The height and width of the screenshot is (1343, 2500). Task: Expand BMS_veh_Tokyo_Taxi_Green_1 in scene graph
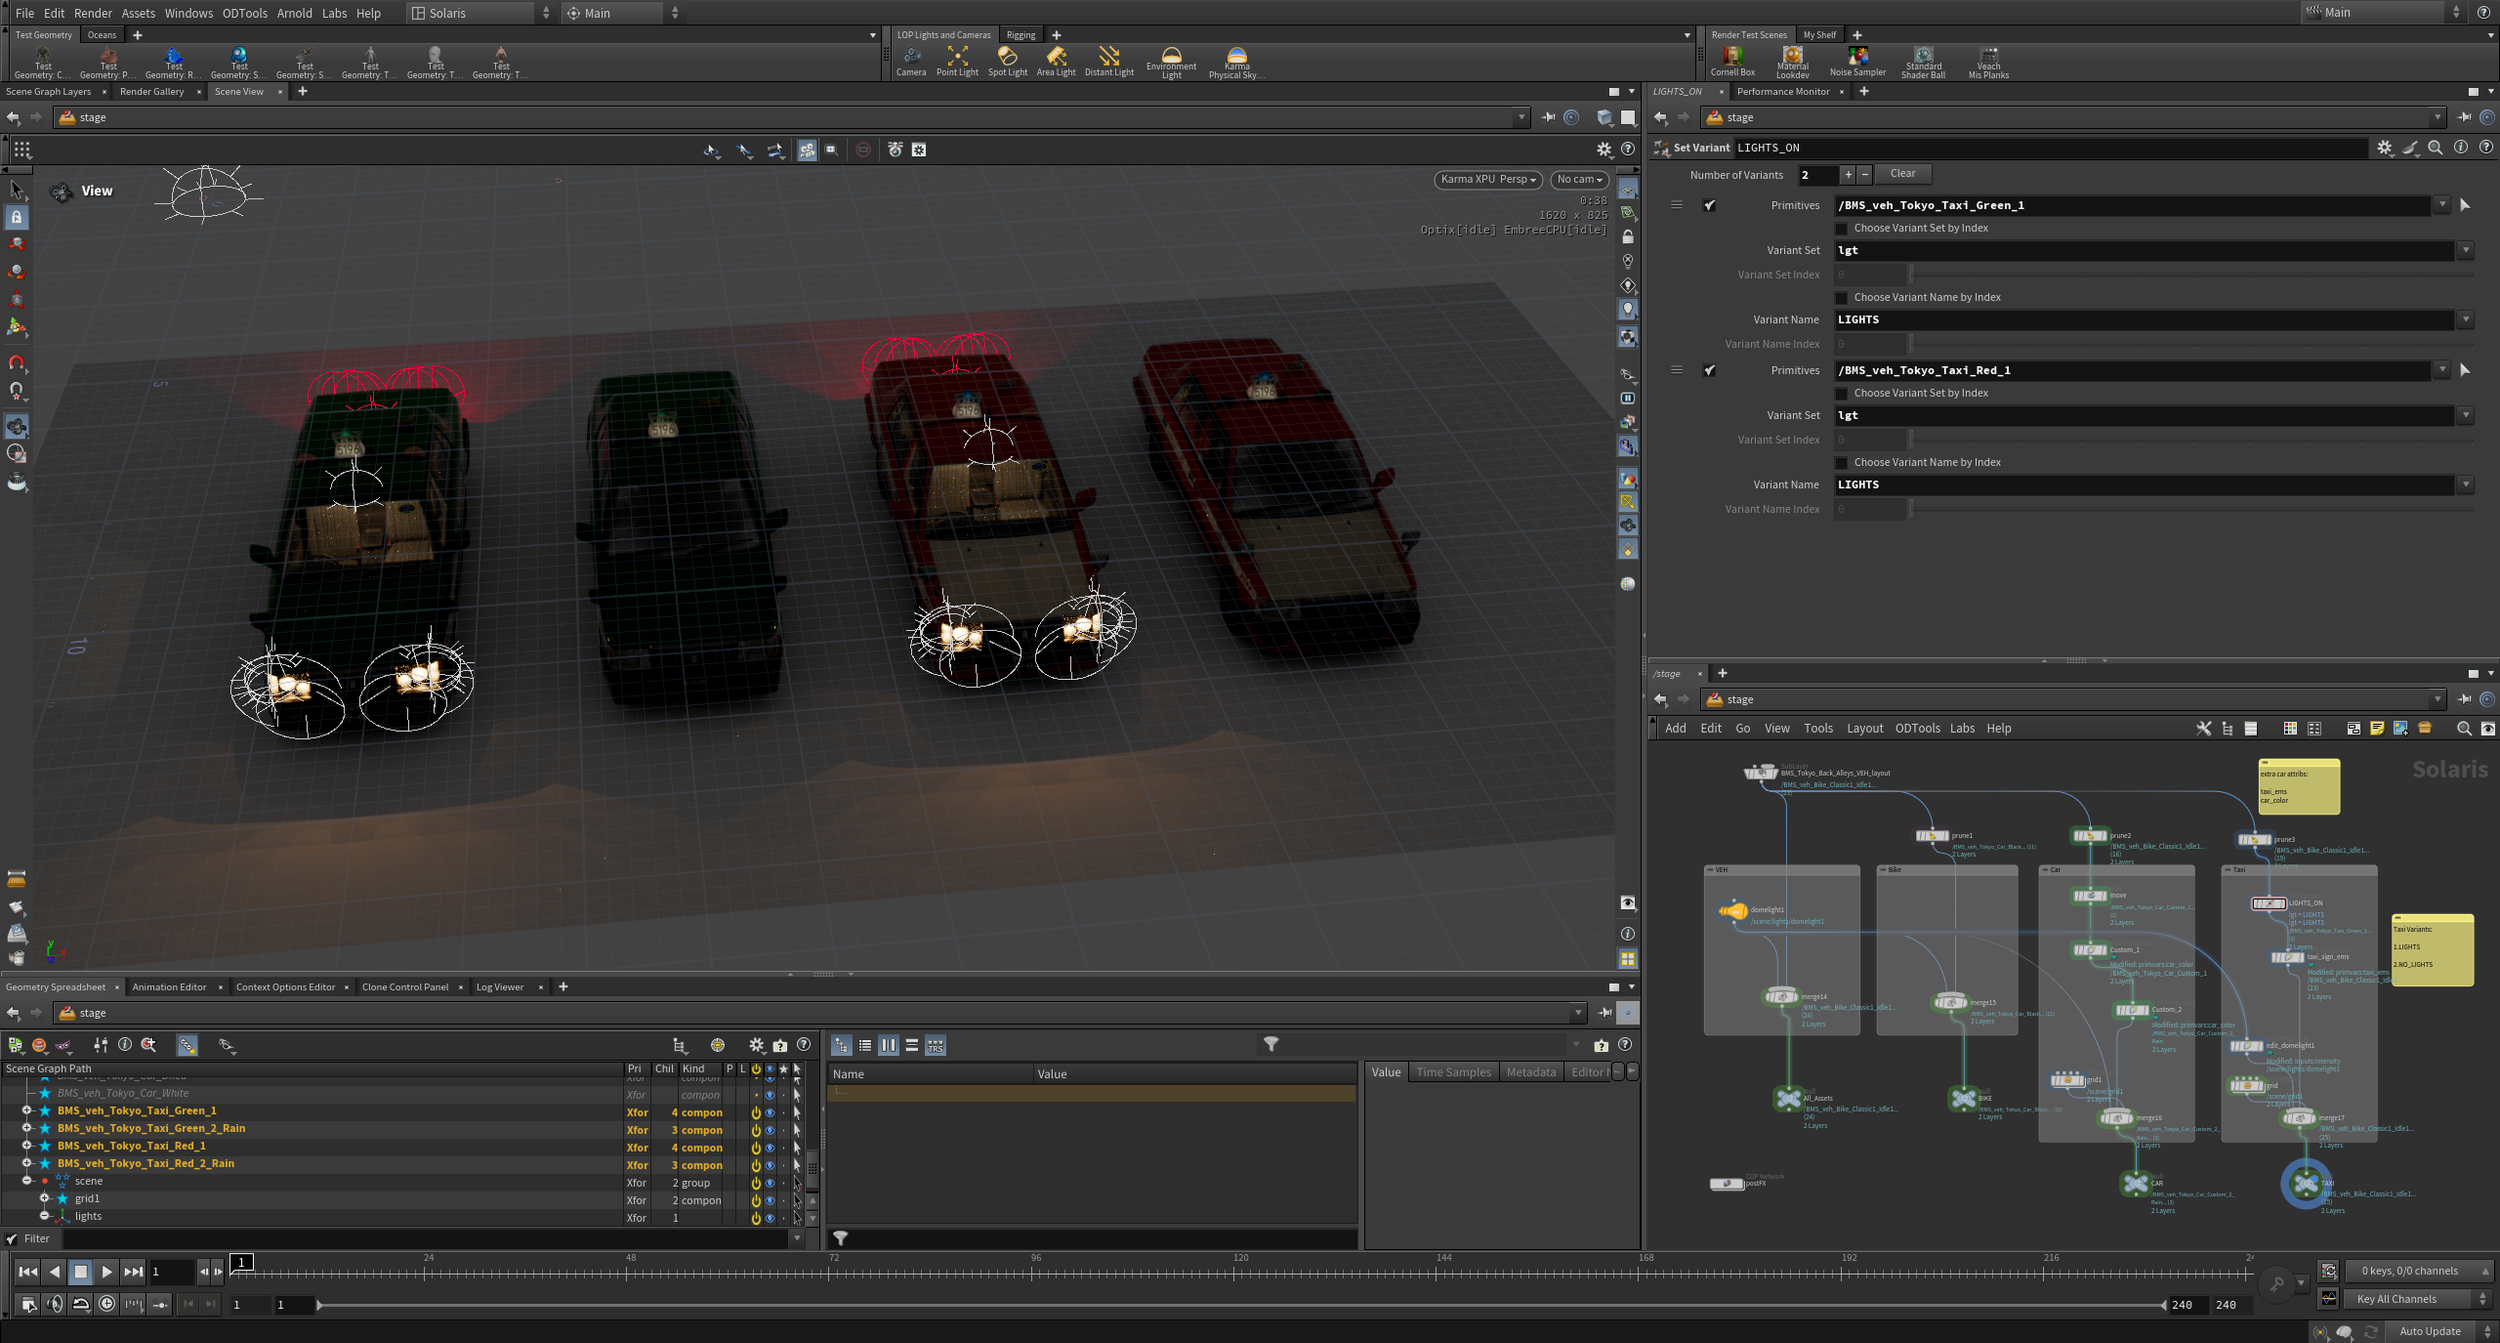pyautogui.click(x=27, y=1111)
